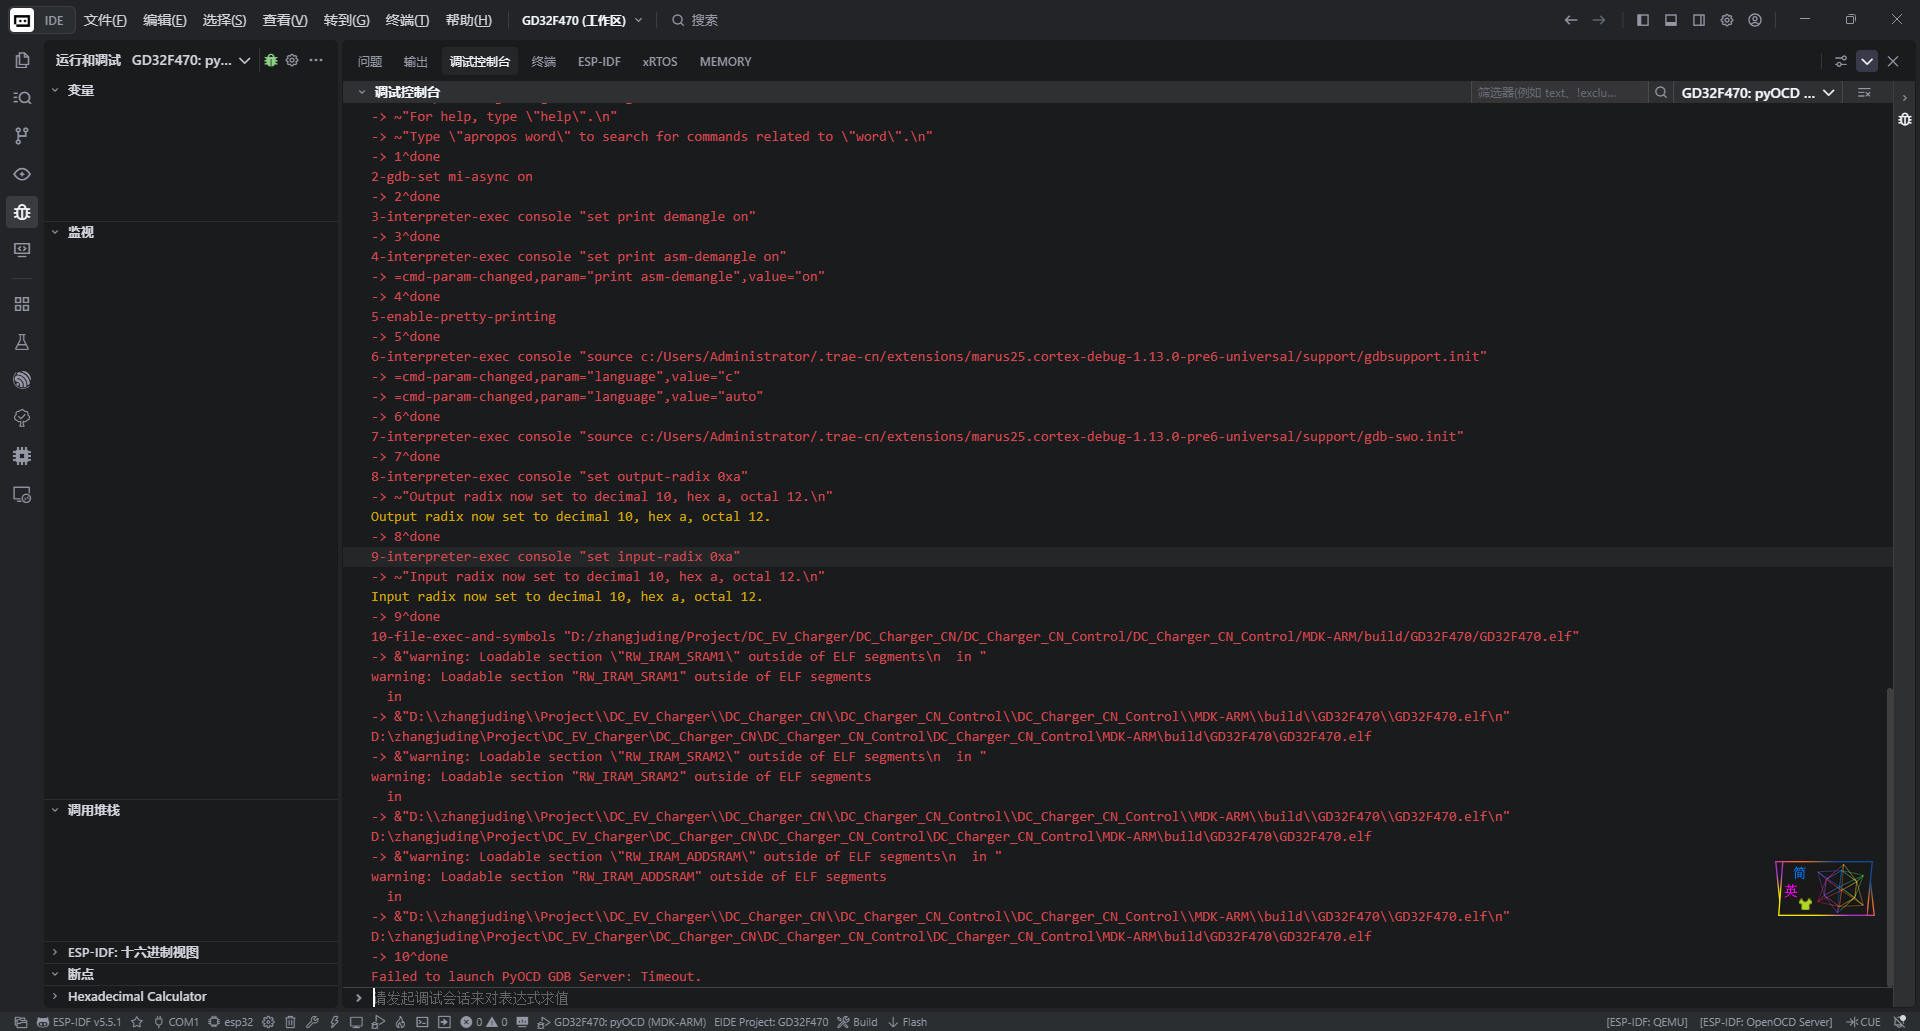Click the Flash button in status bar
The width and height of the screenshot is (1920, 1031).
click(x=907, y=1022)
